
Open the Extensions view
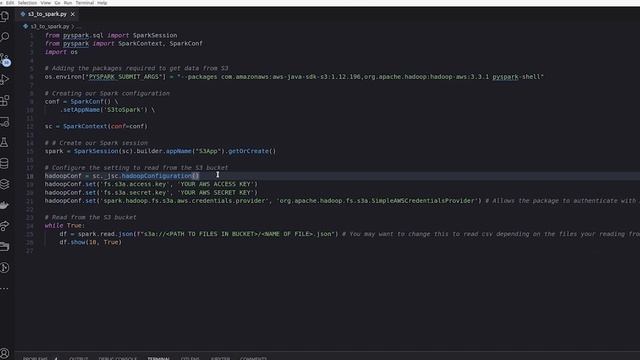pos(5,100)
